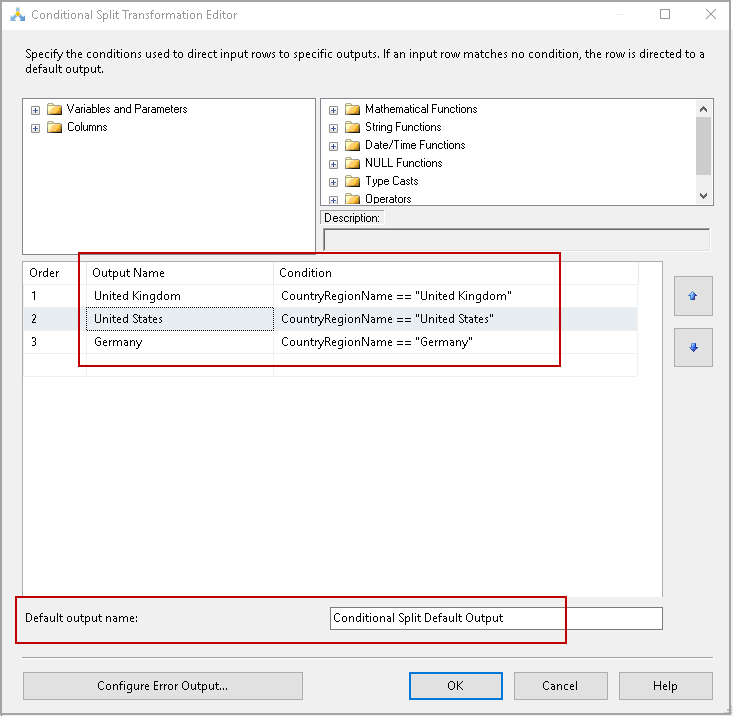
Task: Select Mathematical Functions label
Action: 421,109
